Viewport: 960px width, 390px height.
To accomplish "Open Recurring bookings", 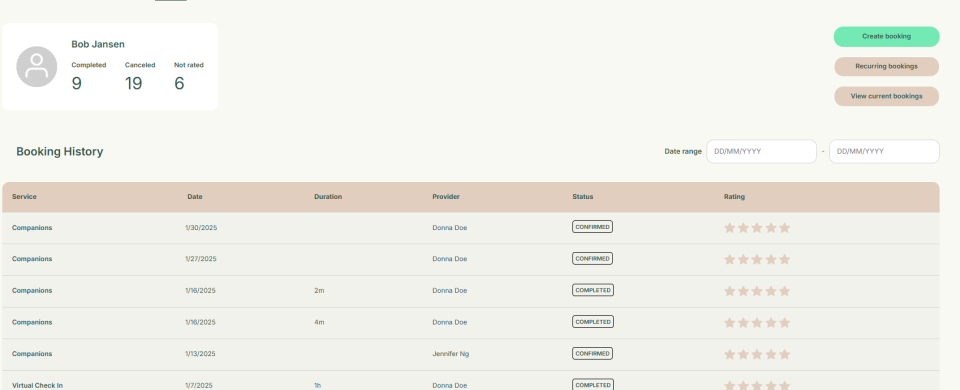I will click(886, 66).
